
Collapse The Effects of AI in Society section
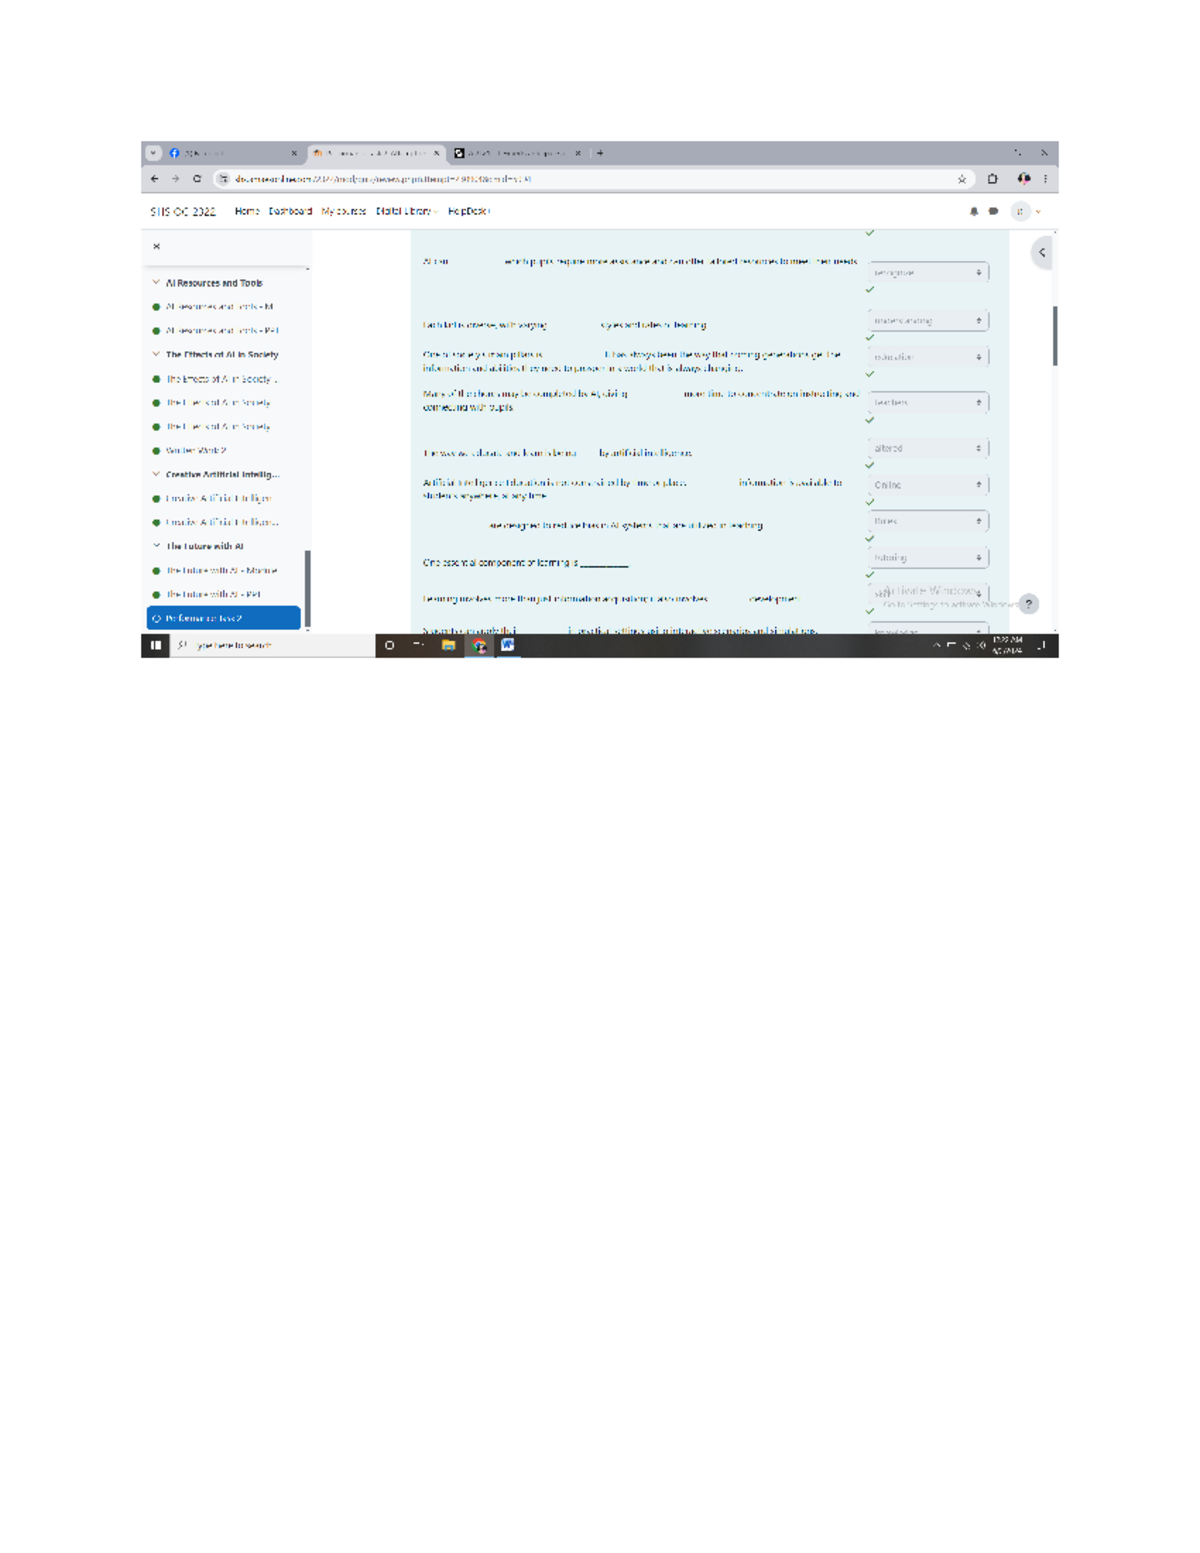point(156,354)
